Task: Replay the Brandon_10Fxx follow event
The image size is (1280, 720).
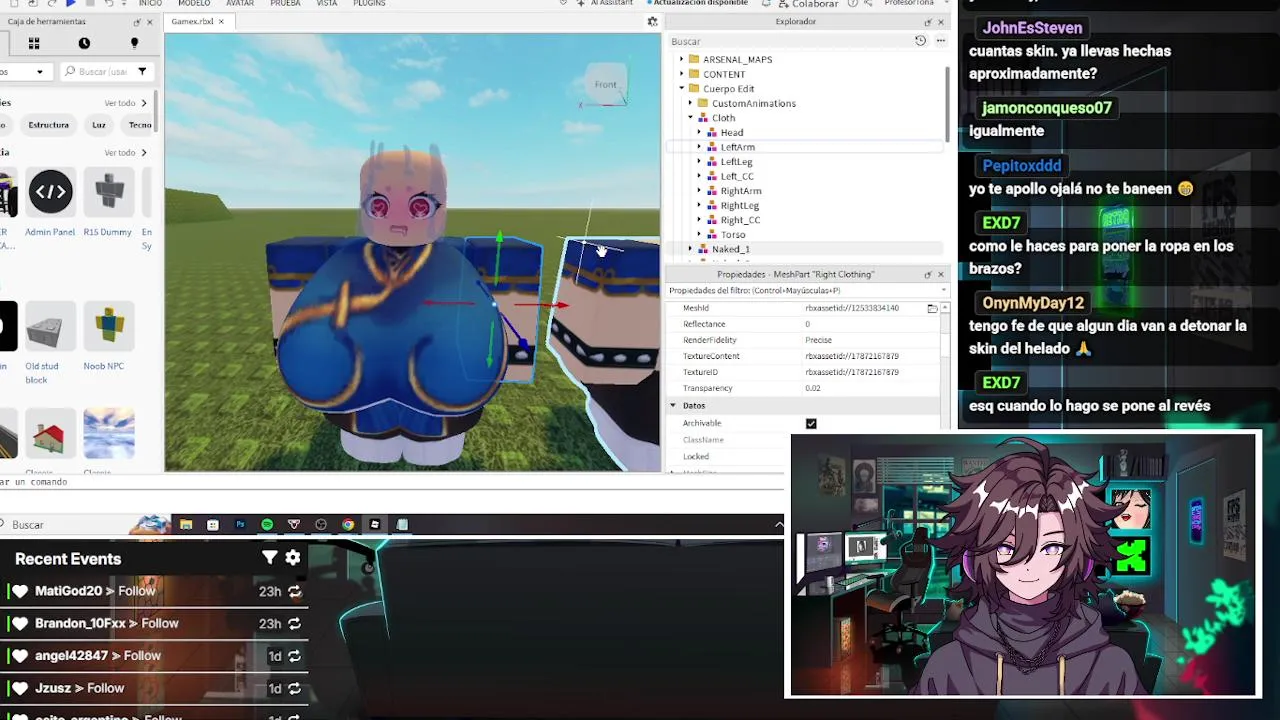Action: pyautogui.click(x=294, y=623)
